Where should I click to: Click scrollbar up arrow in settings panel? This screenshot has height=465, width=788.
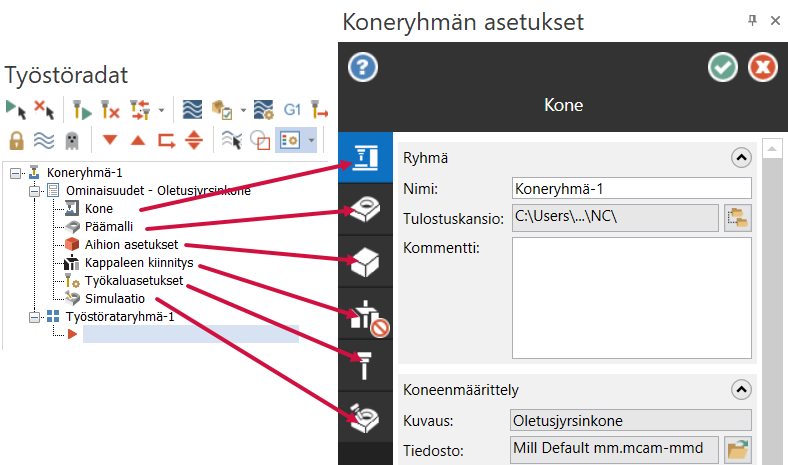[x=772, y=149]
